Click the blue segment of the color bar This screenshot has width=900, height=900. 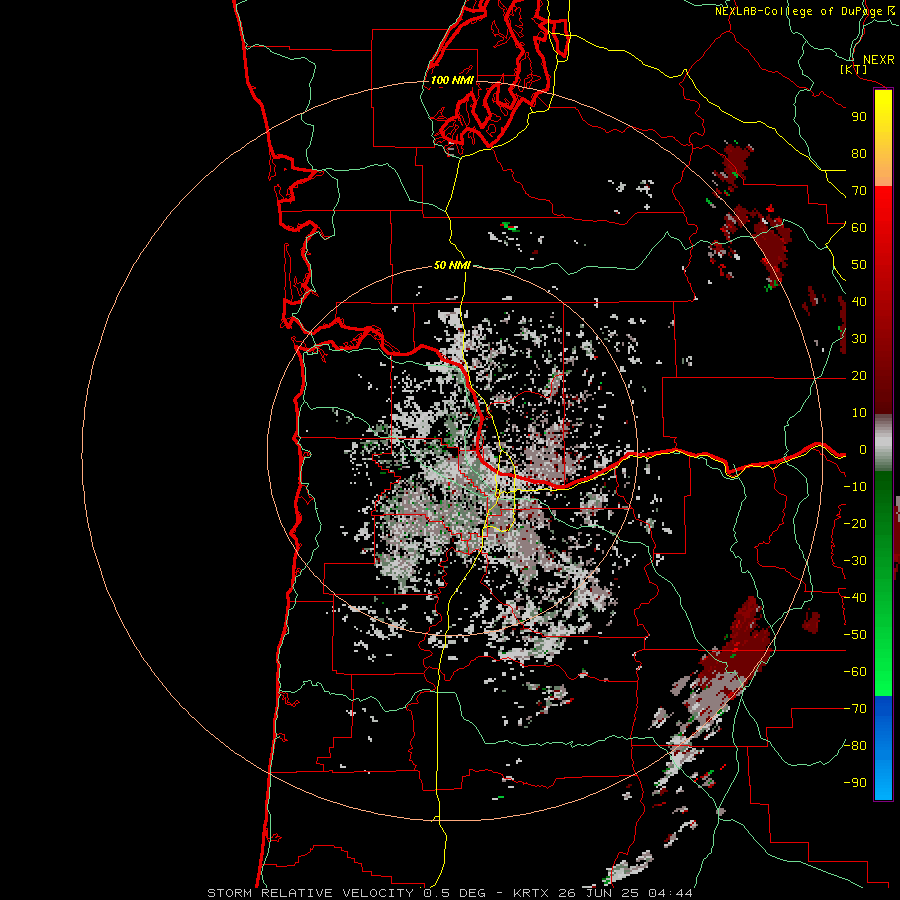(883, 747)
